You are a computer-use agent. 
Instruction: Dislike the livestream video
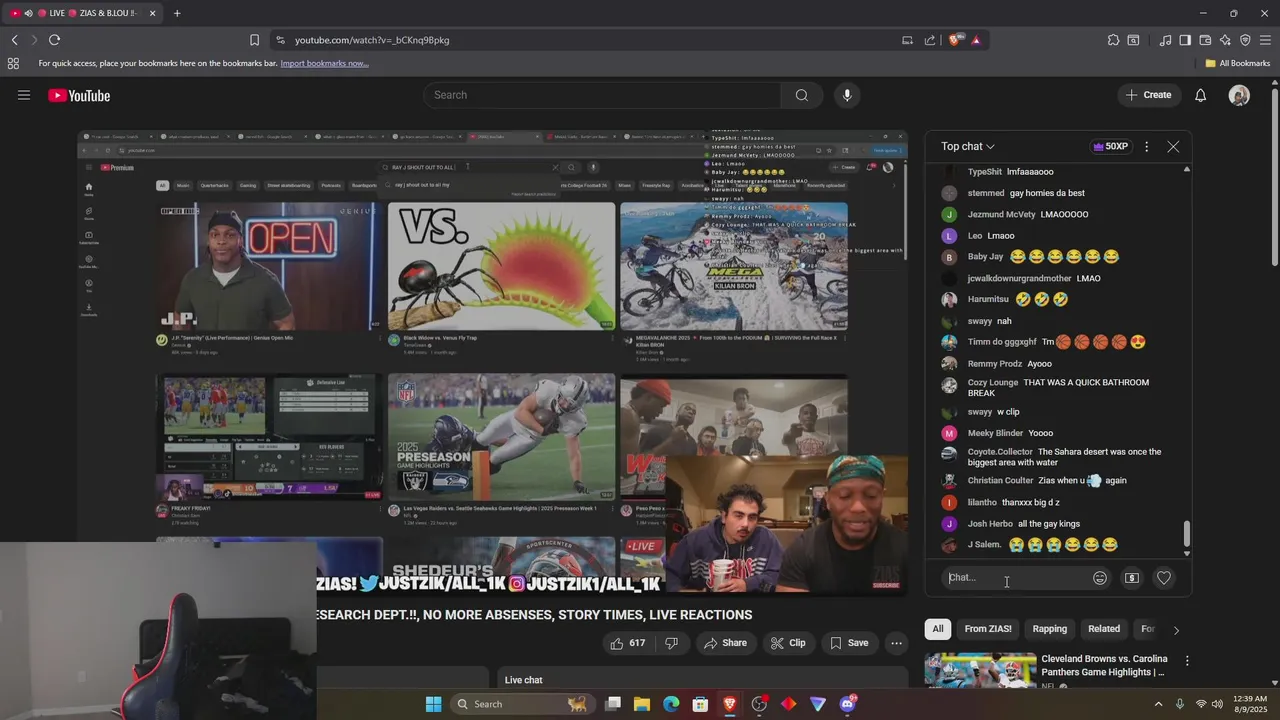(x=672, y=643)
